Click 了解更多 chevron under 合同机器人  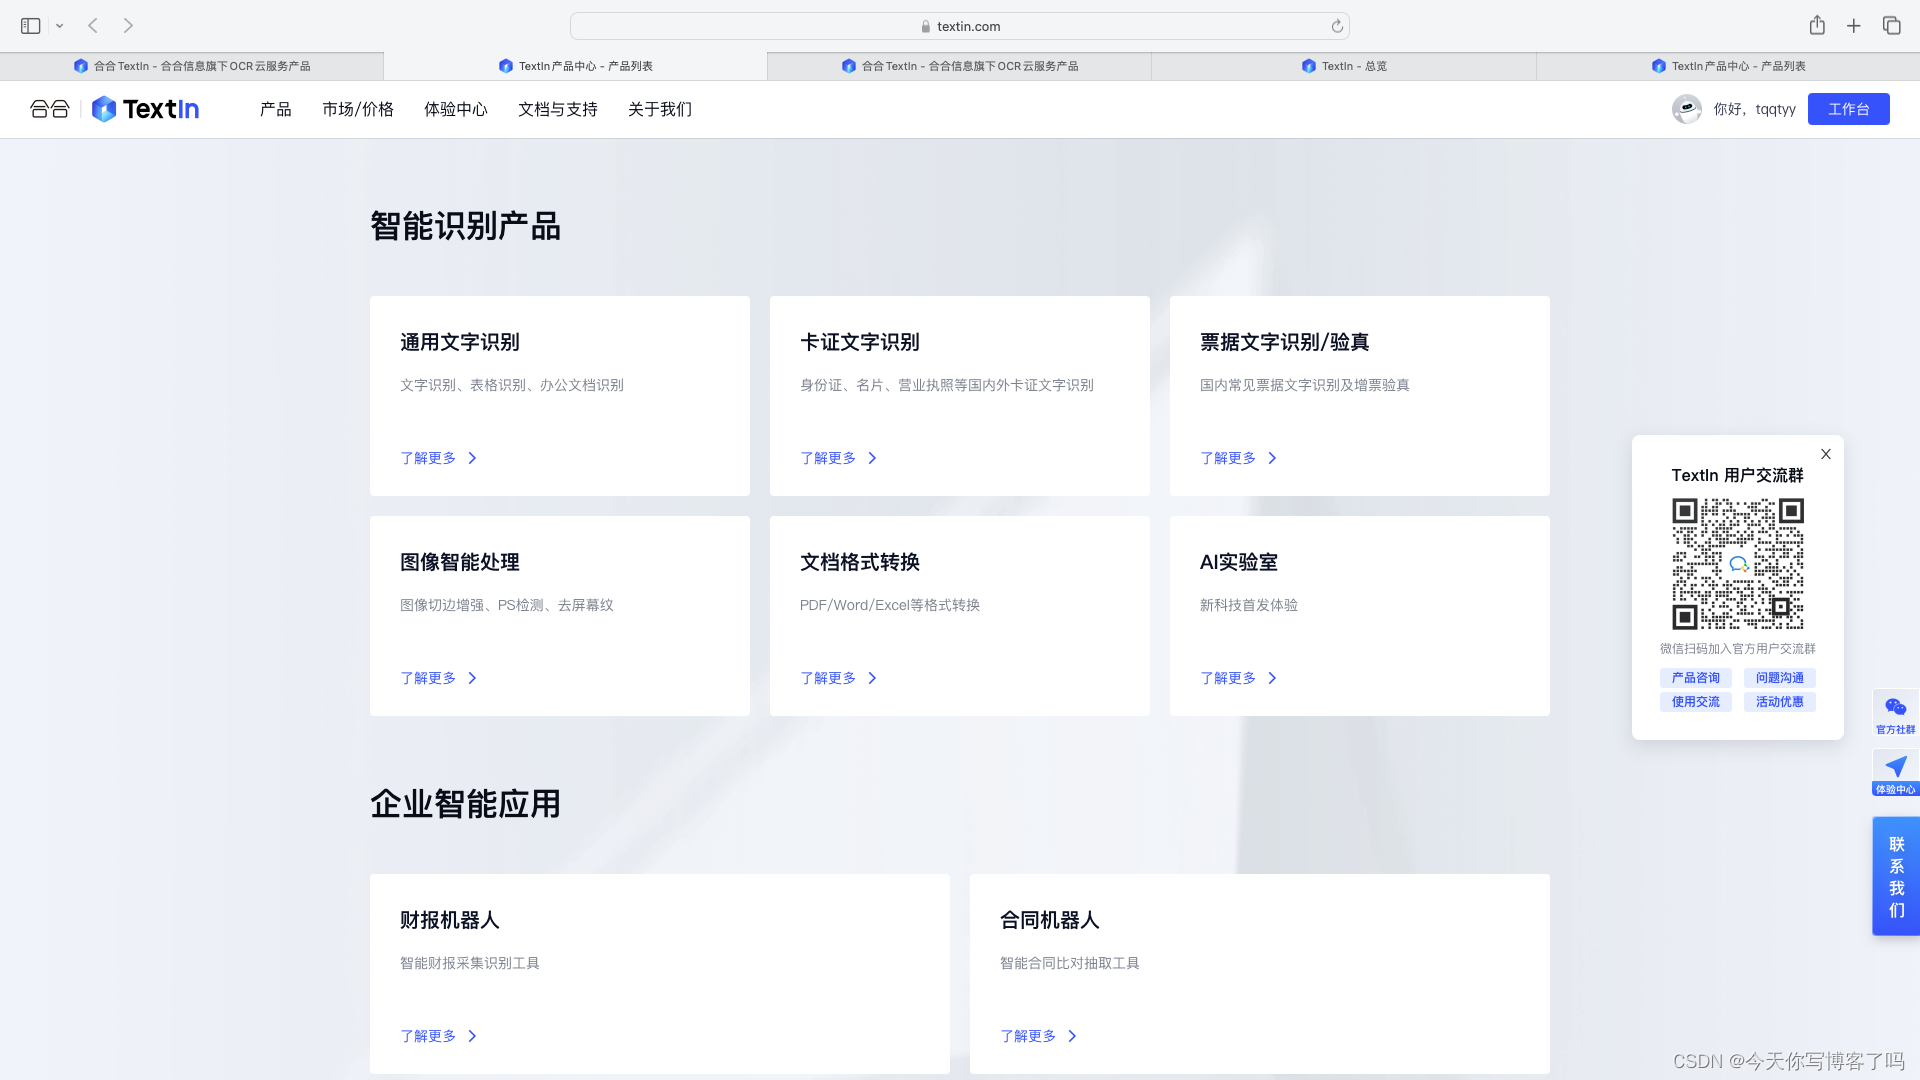click(1072, 1036)
